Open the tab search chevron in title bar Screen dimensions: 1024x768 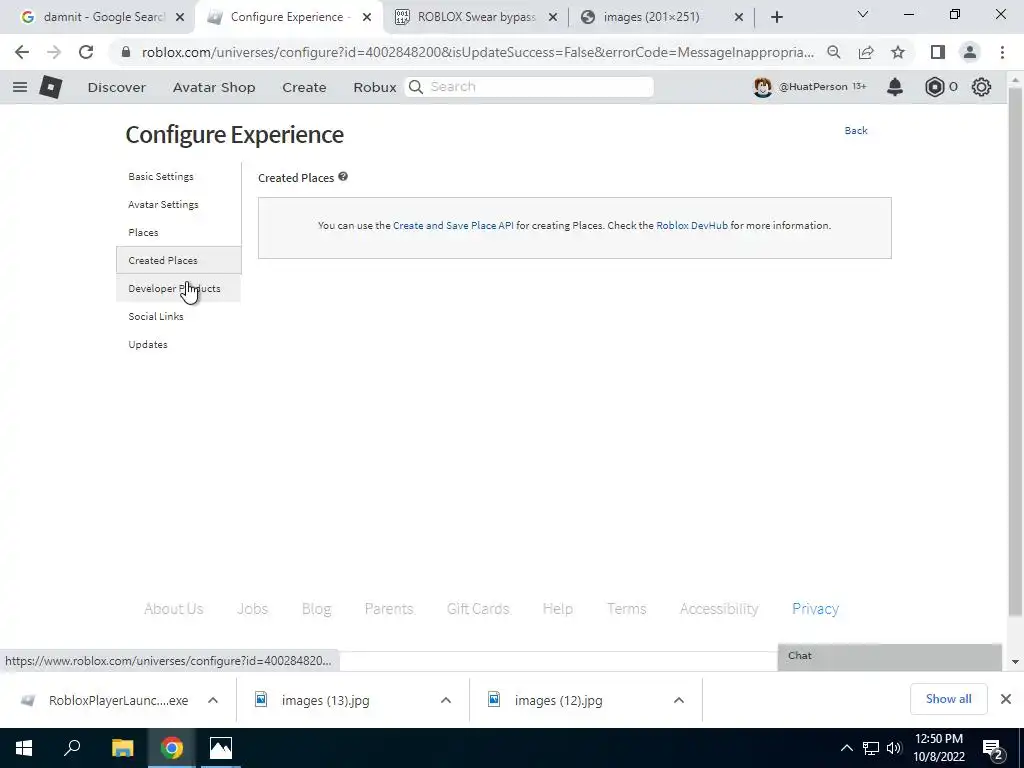click(863, 14)
